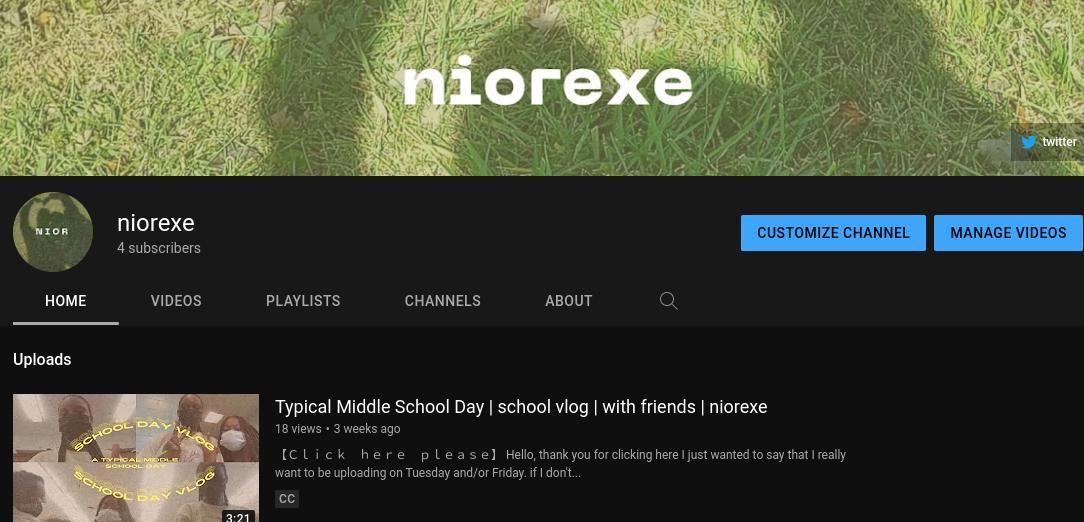Open the VIDEOS tab
The height and width of the screenshot is (522, 1084).
coord(176,301)
